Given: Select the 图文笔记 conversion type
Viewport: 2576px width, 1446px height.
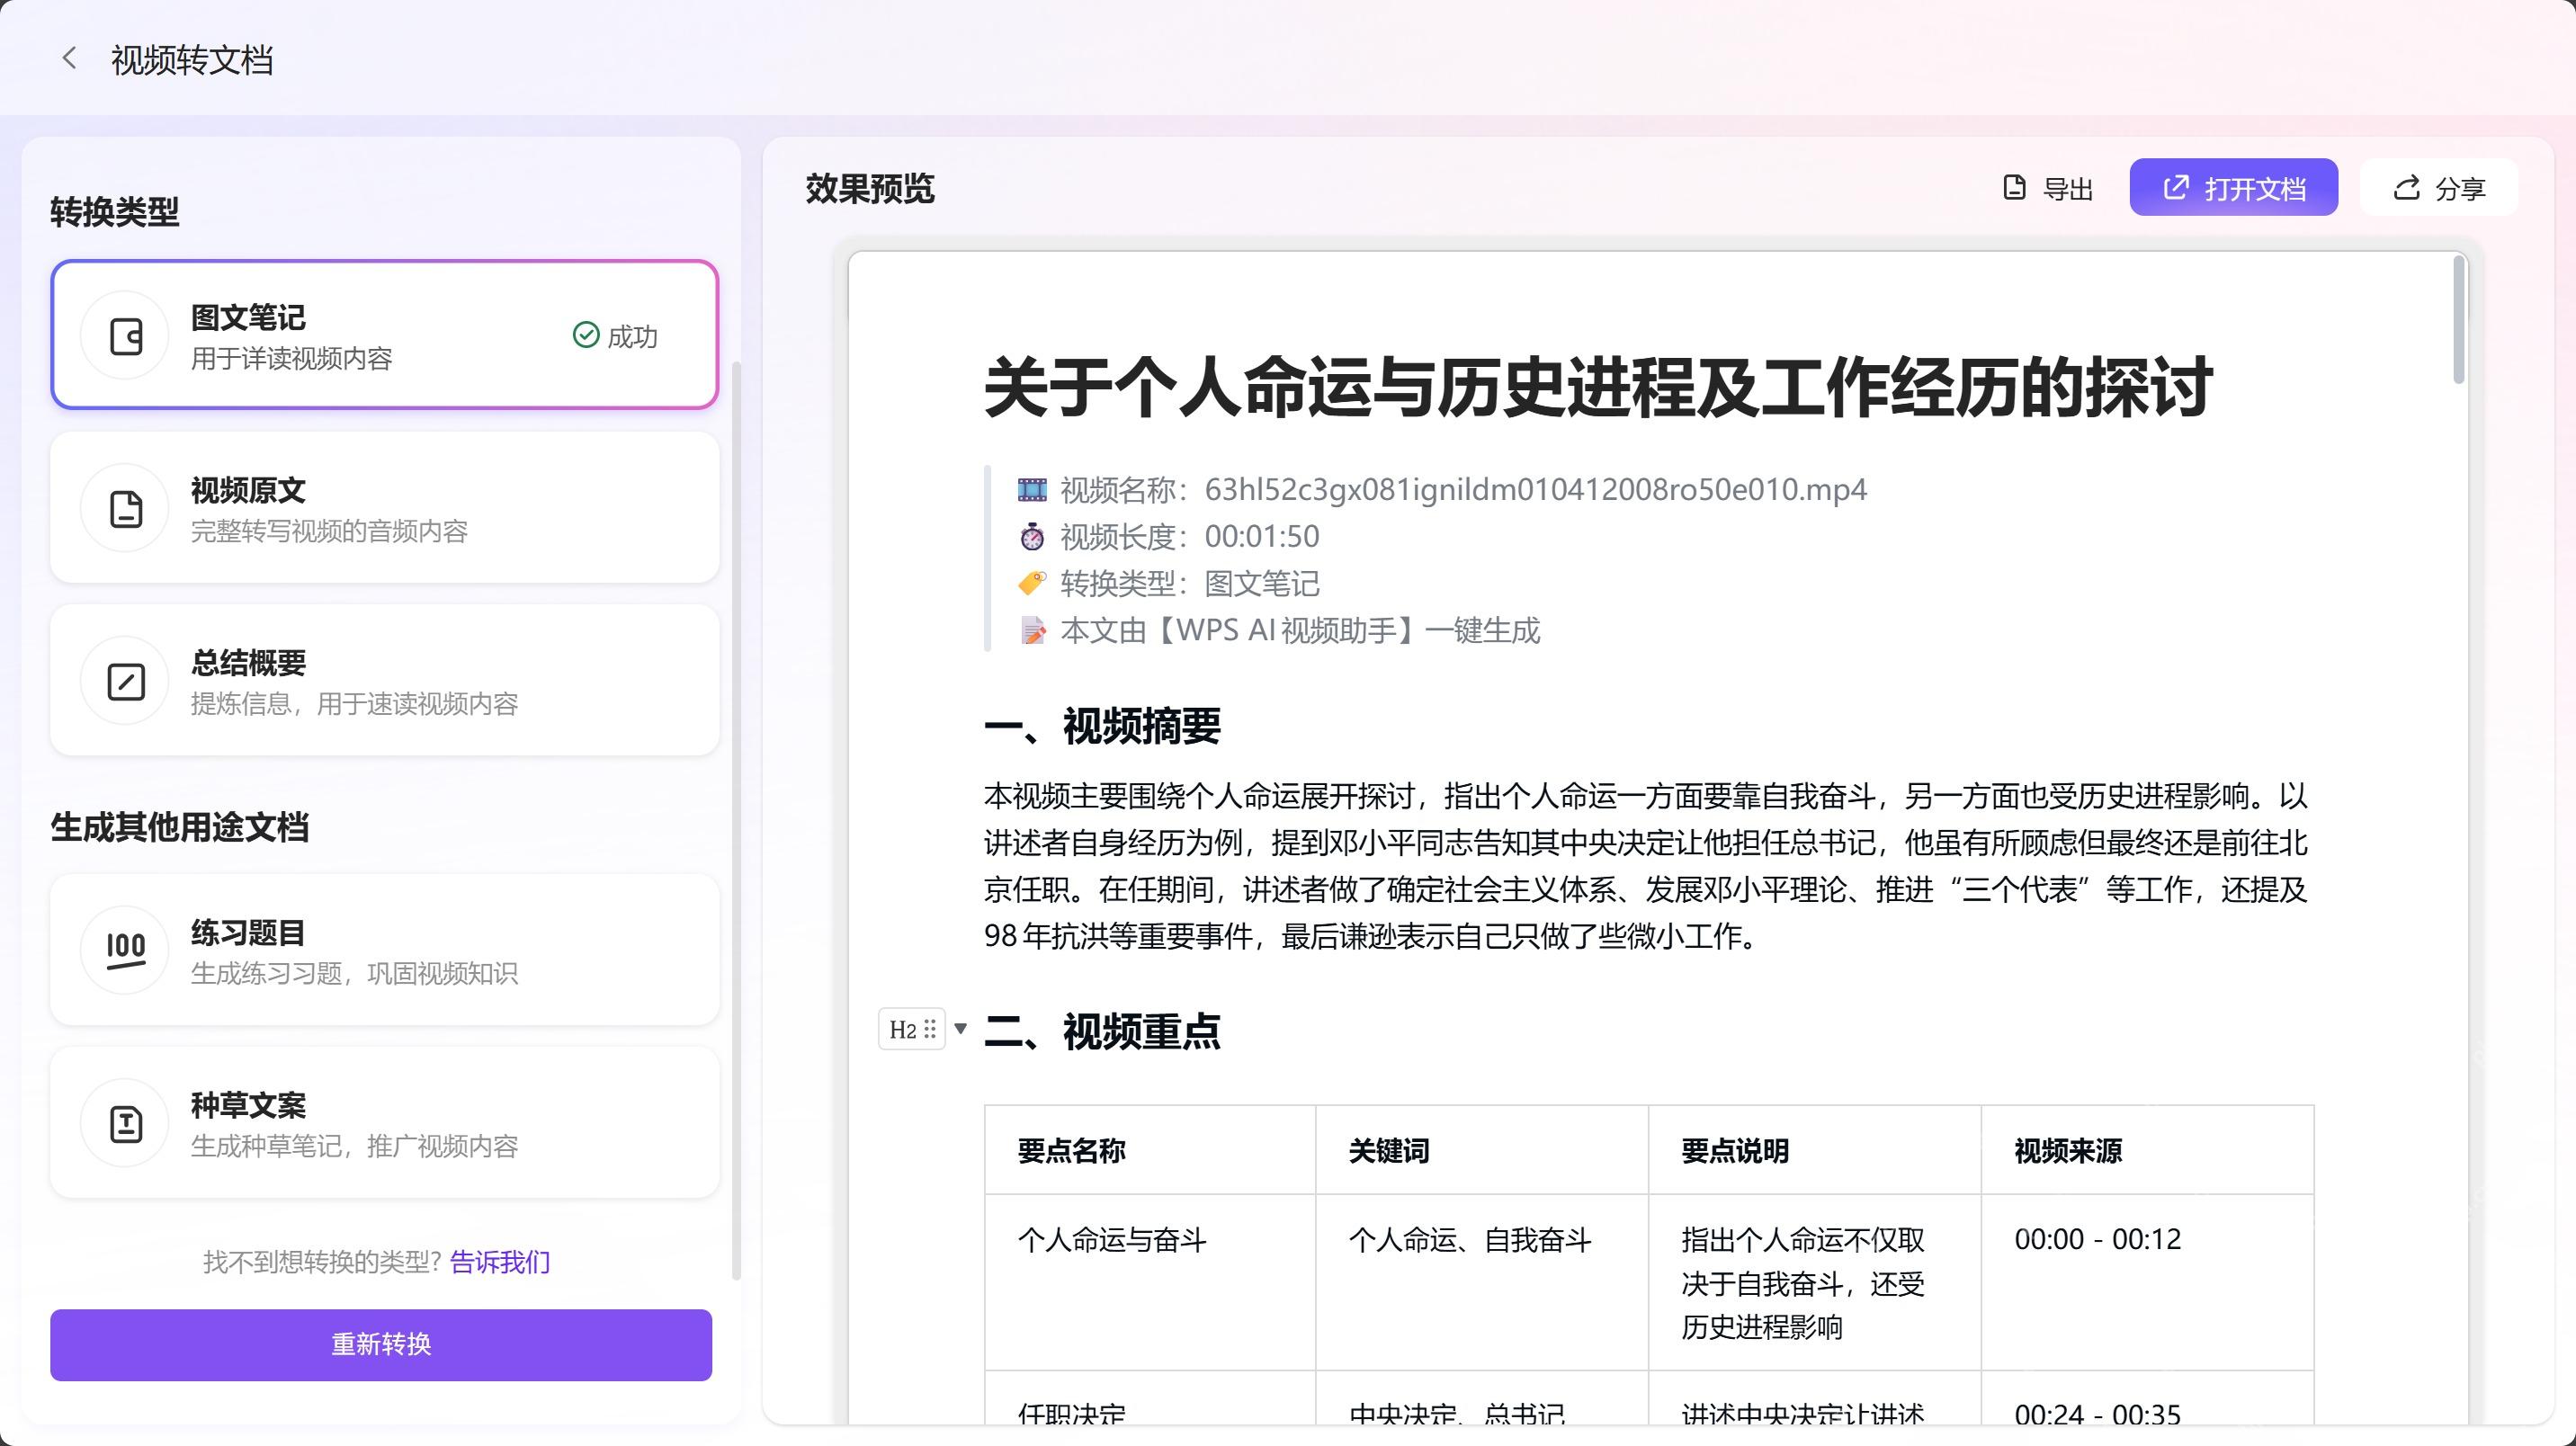Looking at the screenshot, I should click(x=385, y=335).
